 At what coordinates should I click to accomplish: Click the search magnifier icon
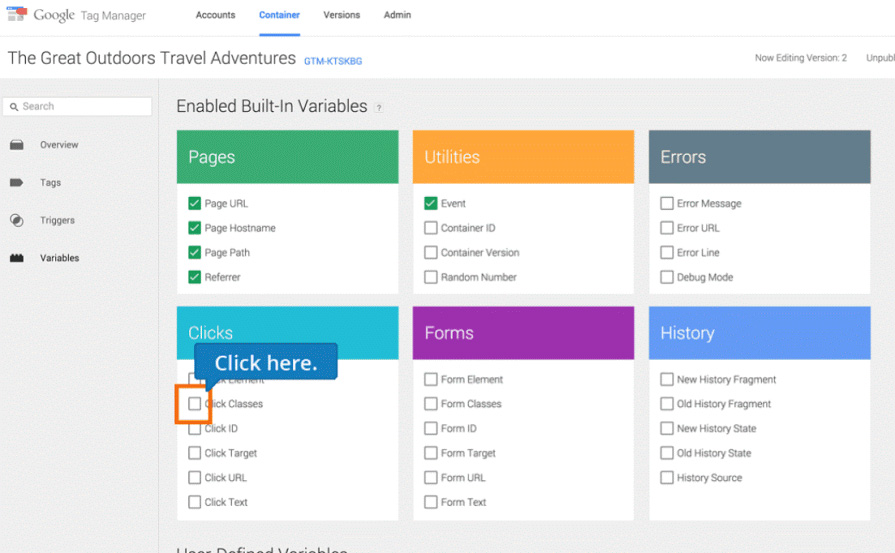(14, 107)
